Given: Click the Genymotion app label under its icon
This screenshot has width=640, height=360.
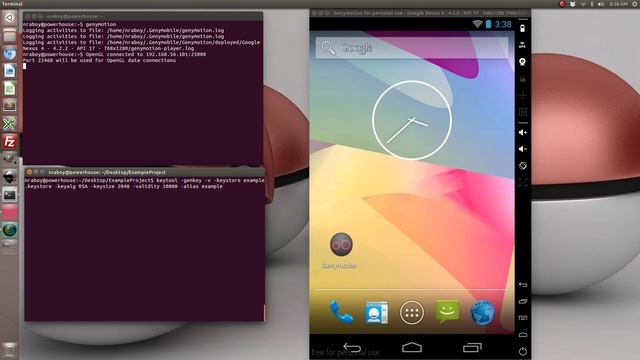Looking at the screenshot, I should pyautogui.click(x=340, y=266).
